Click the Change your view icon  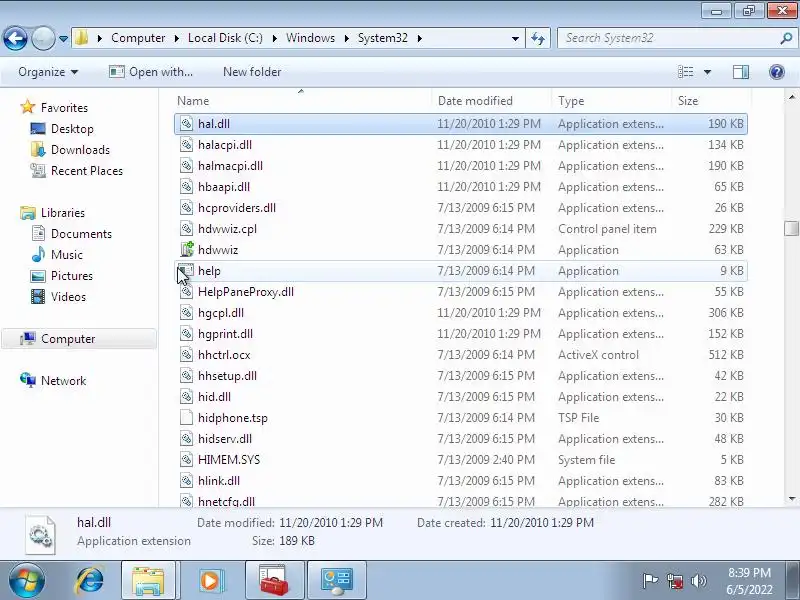pyautogui.click(x=685, y=72)
